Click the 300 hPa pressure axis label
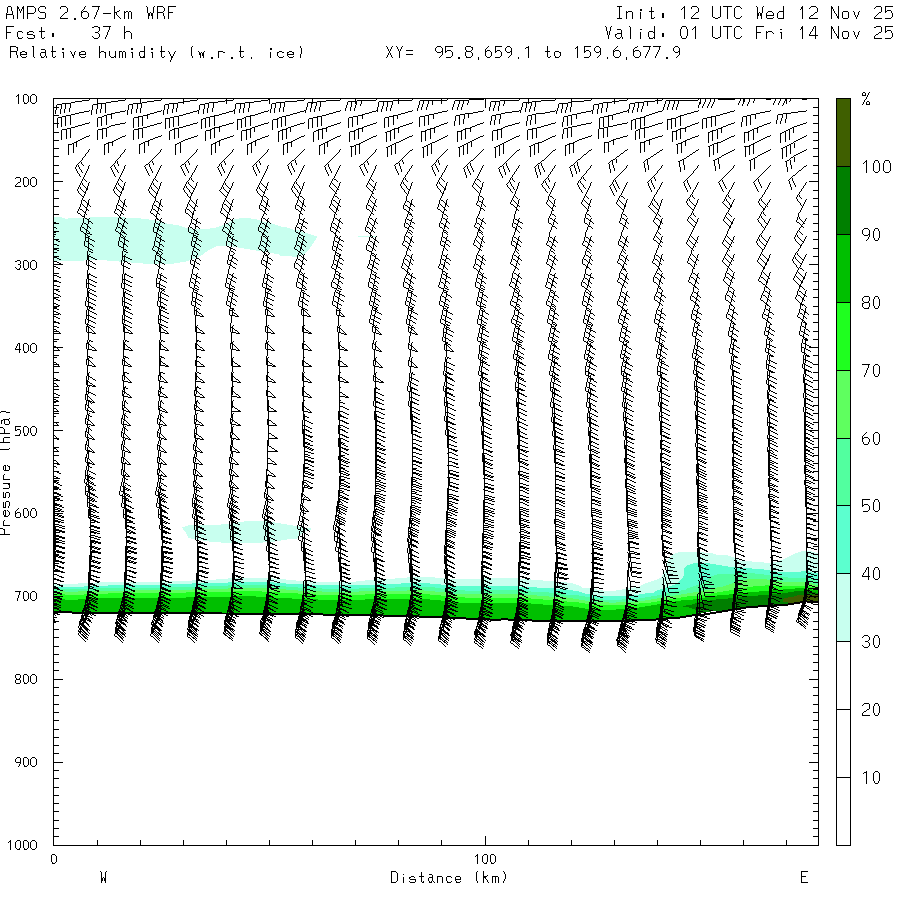 pyautogui.click(x=26, y=265)
